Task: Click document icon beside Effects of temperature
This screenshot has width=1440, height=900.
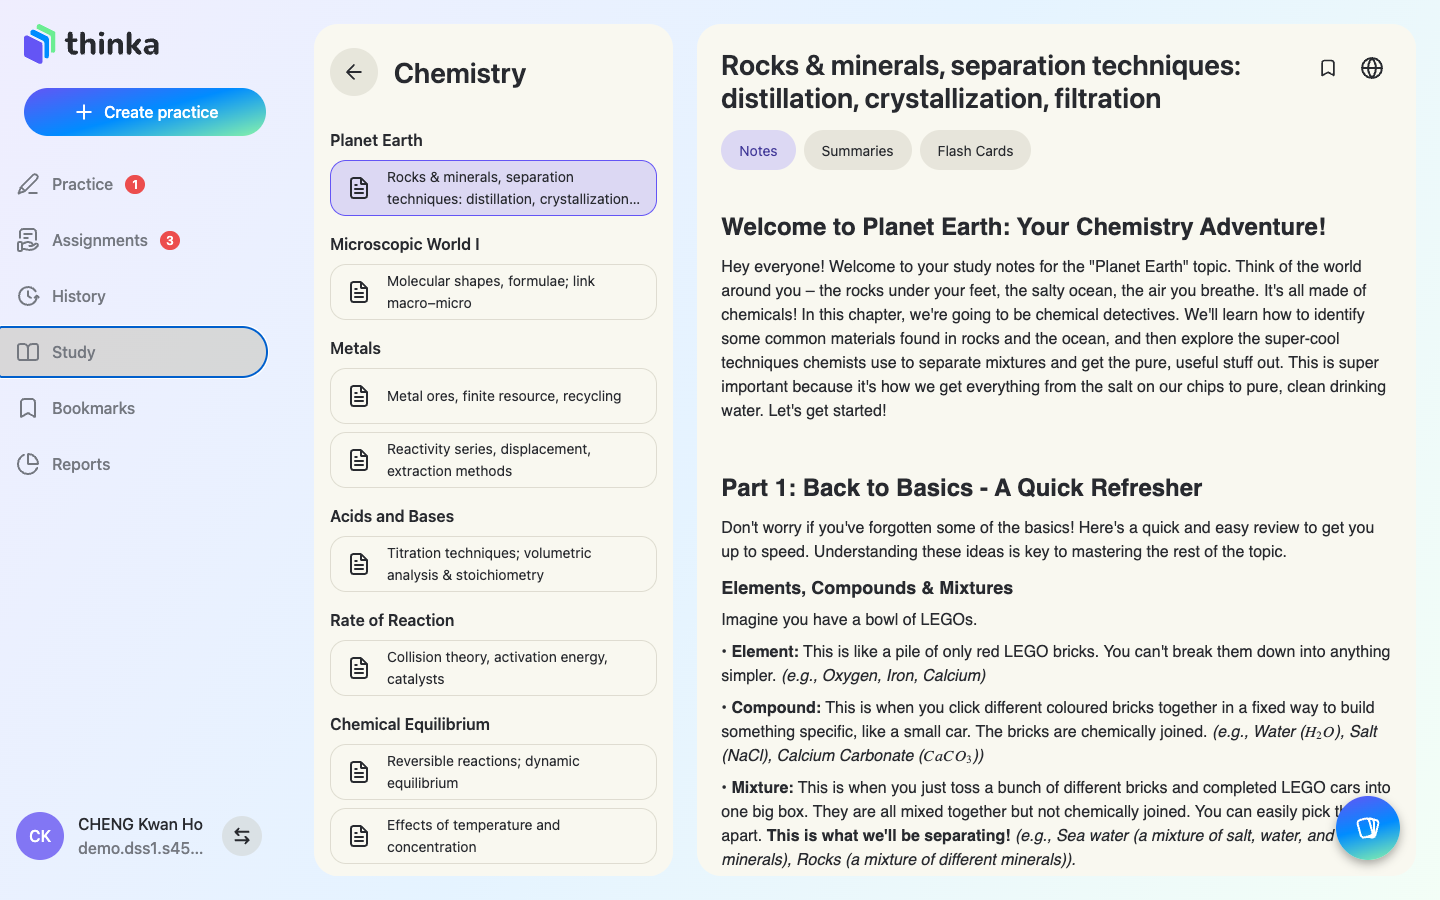Action: [x=359, y=836]
